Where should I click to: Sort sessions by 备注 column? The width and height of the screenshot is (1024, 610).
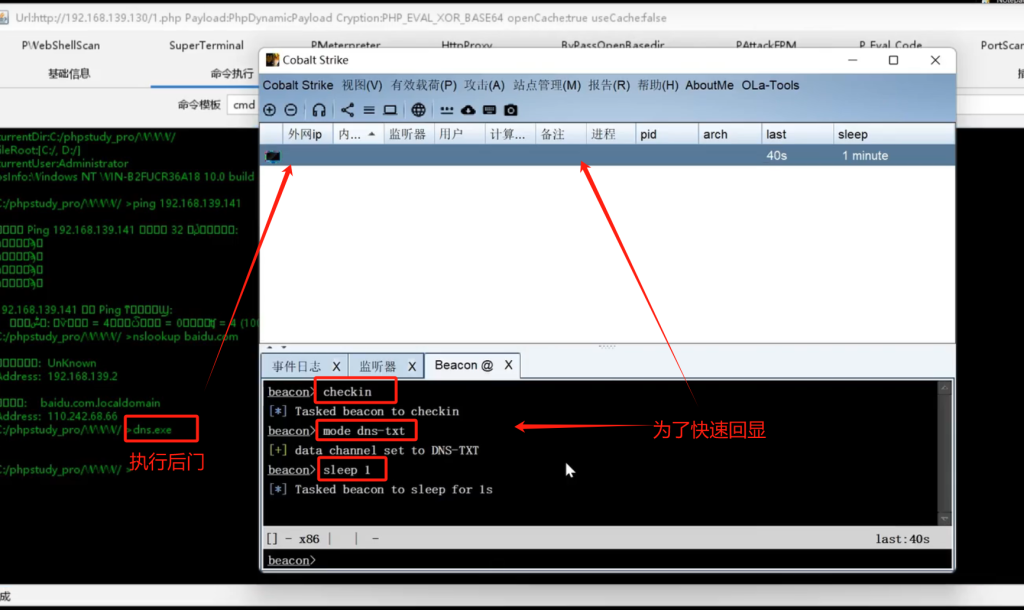click(560, 135)
